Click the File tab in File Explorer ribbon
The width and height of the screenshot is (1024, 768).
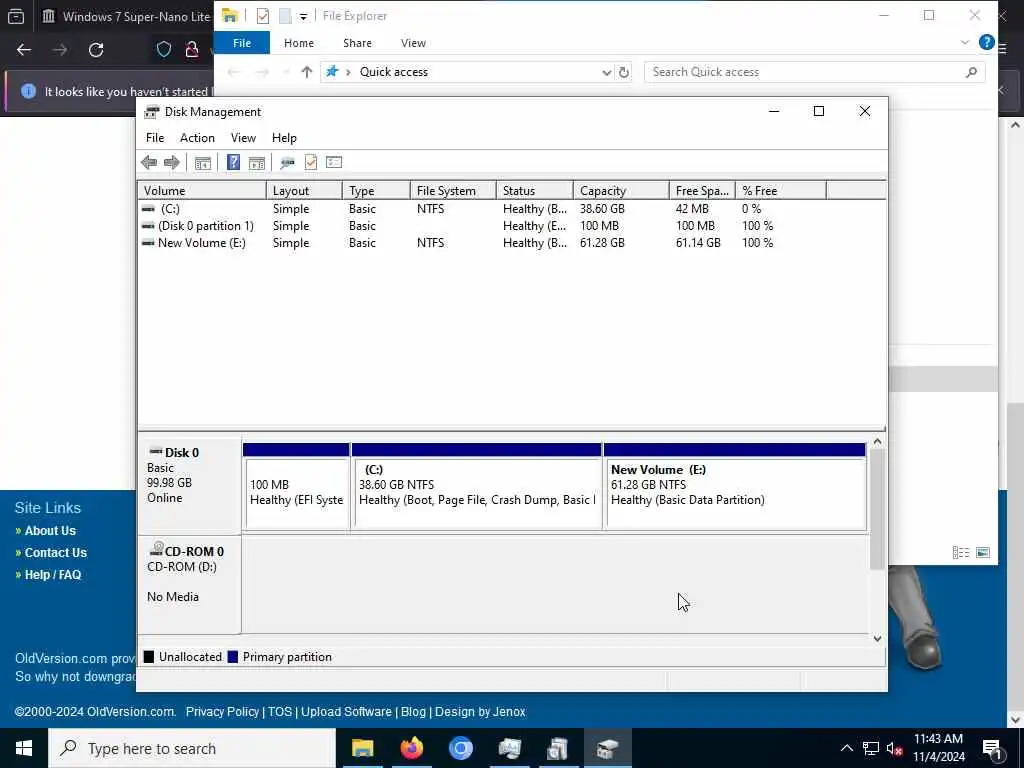242,43
